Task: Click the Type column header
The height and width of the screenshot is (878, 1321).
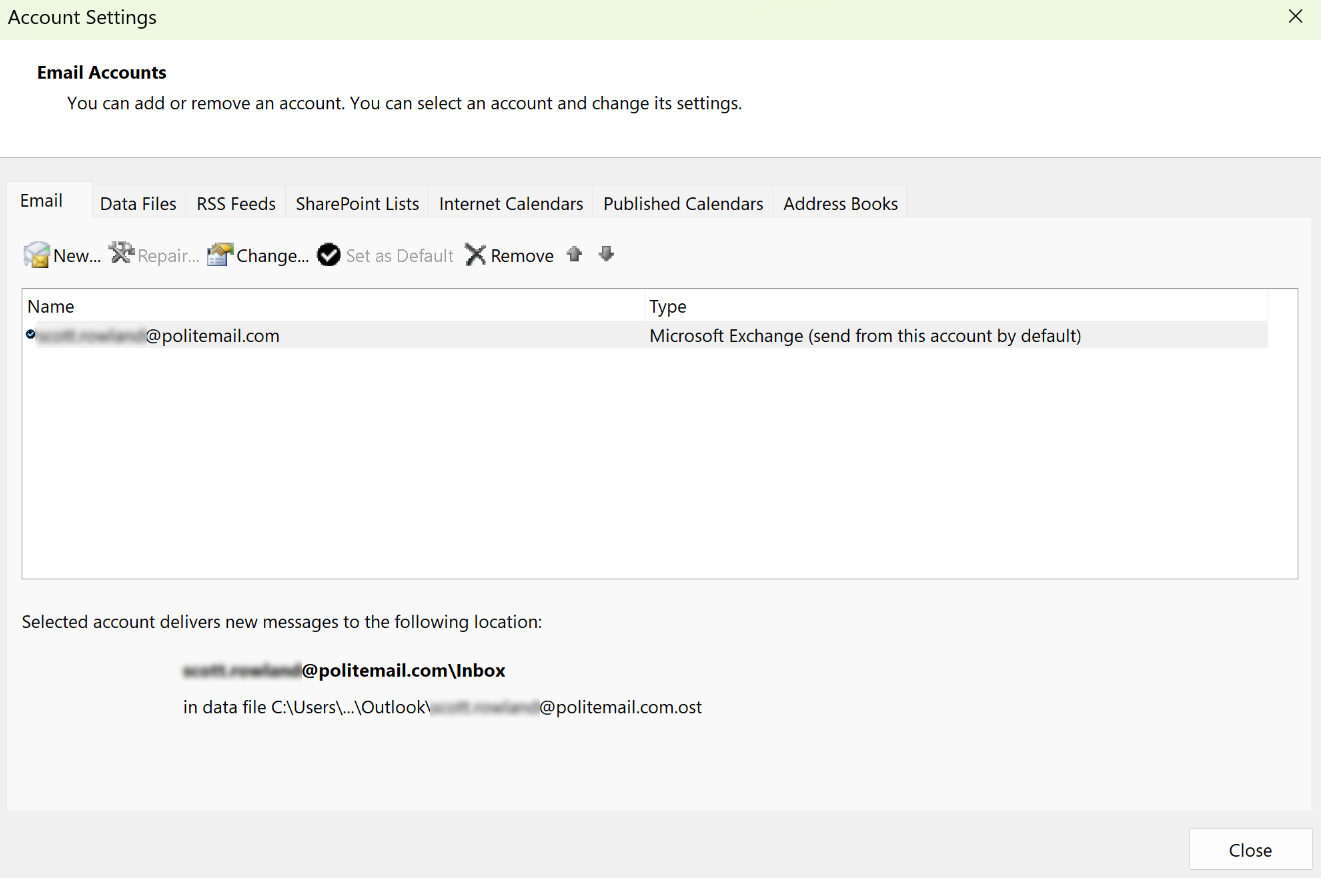Action: click(668, 307)
